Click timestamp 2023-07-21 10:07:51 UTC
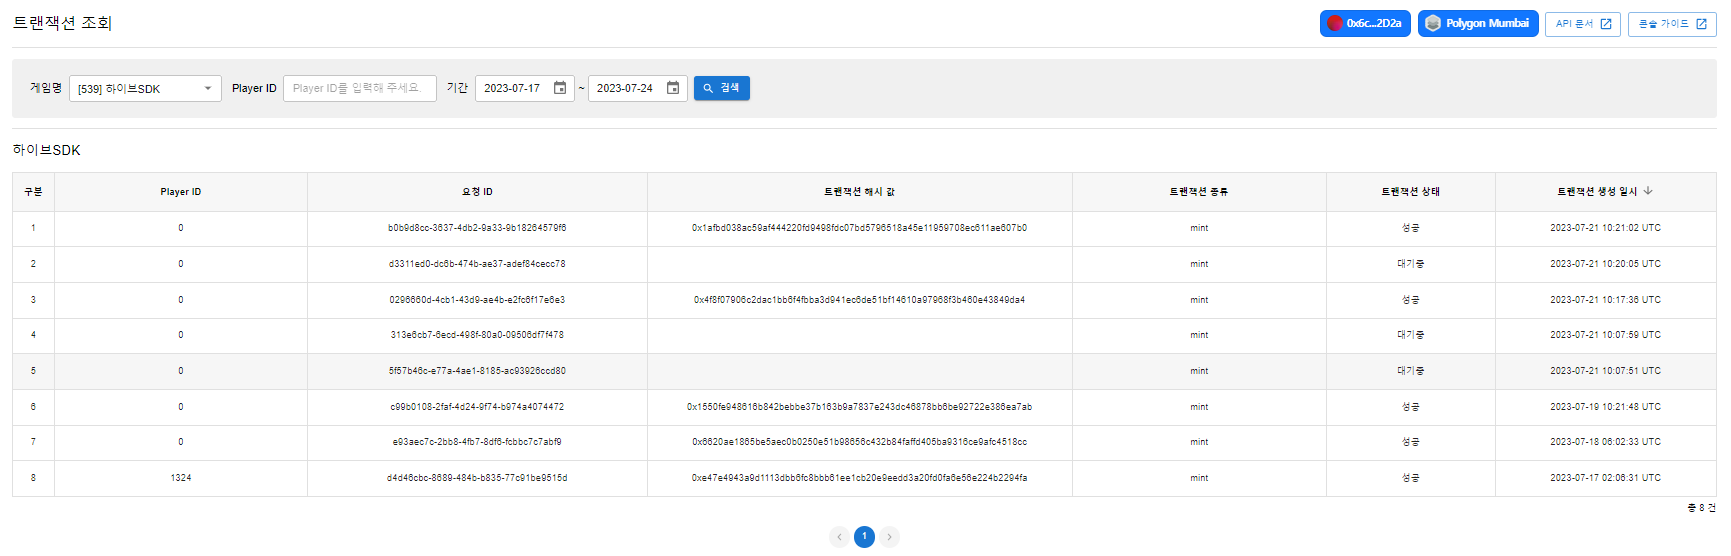Screen dimensions: 1731x556 (x=1605, y=371)
